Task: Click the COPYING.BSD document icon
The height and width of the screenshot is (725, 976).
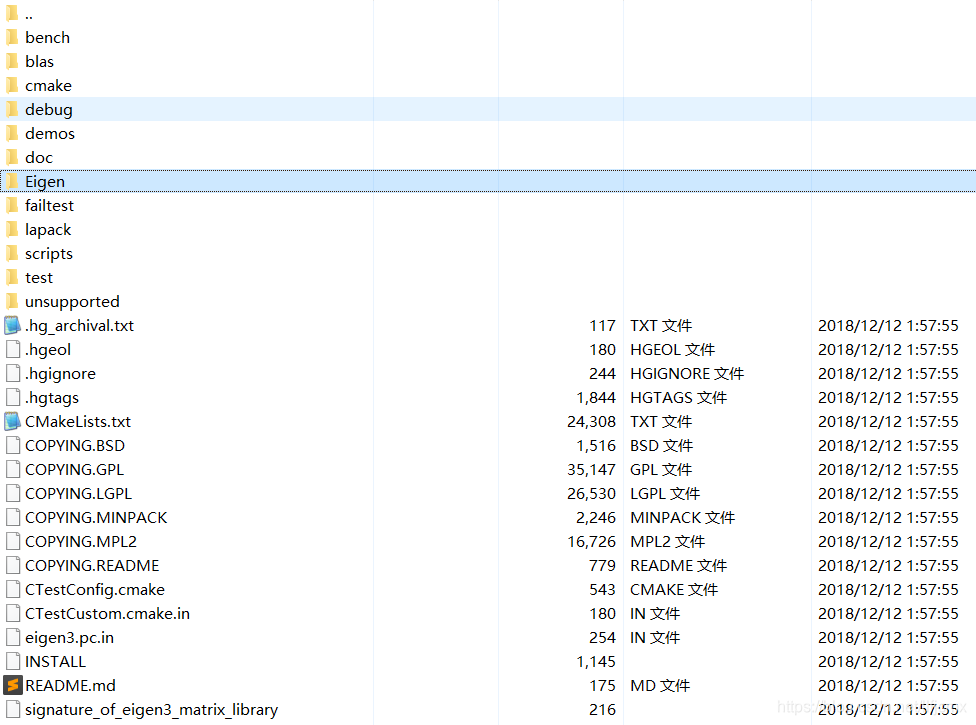Action: click(x=14, y=445)
